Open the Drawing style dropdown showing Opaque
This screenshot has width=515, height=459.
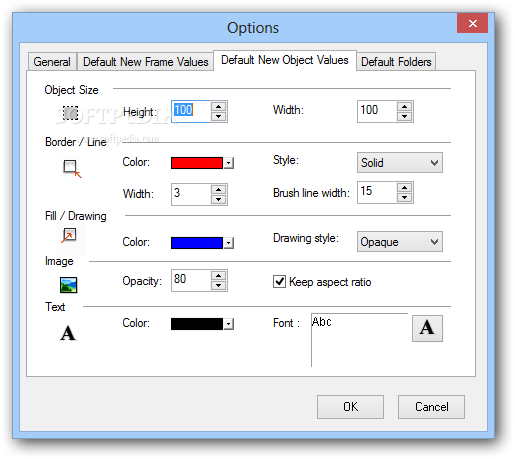click(x=400, y=242)
